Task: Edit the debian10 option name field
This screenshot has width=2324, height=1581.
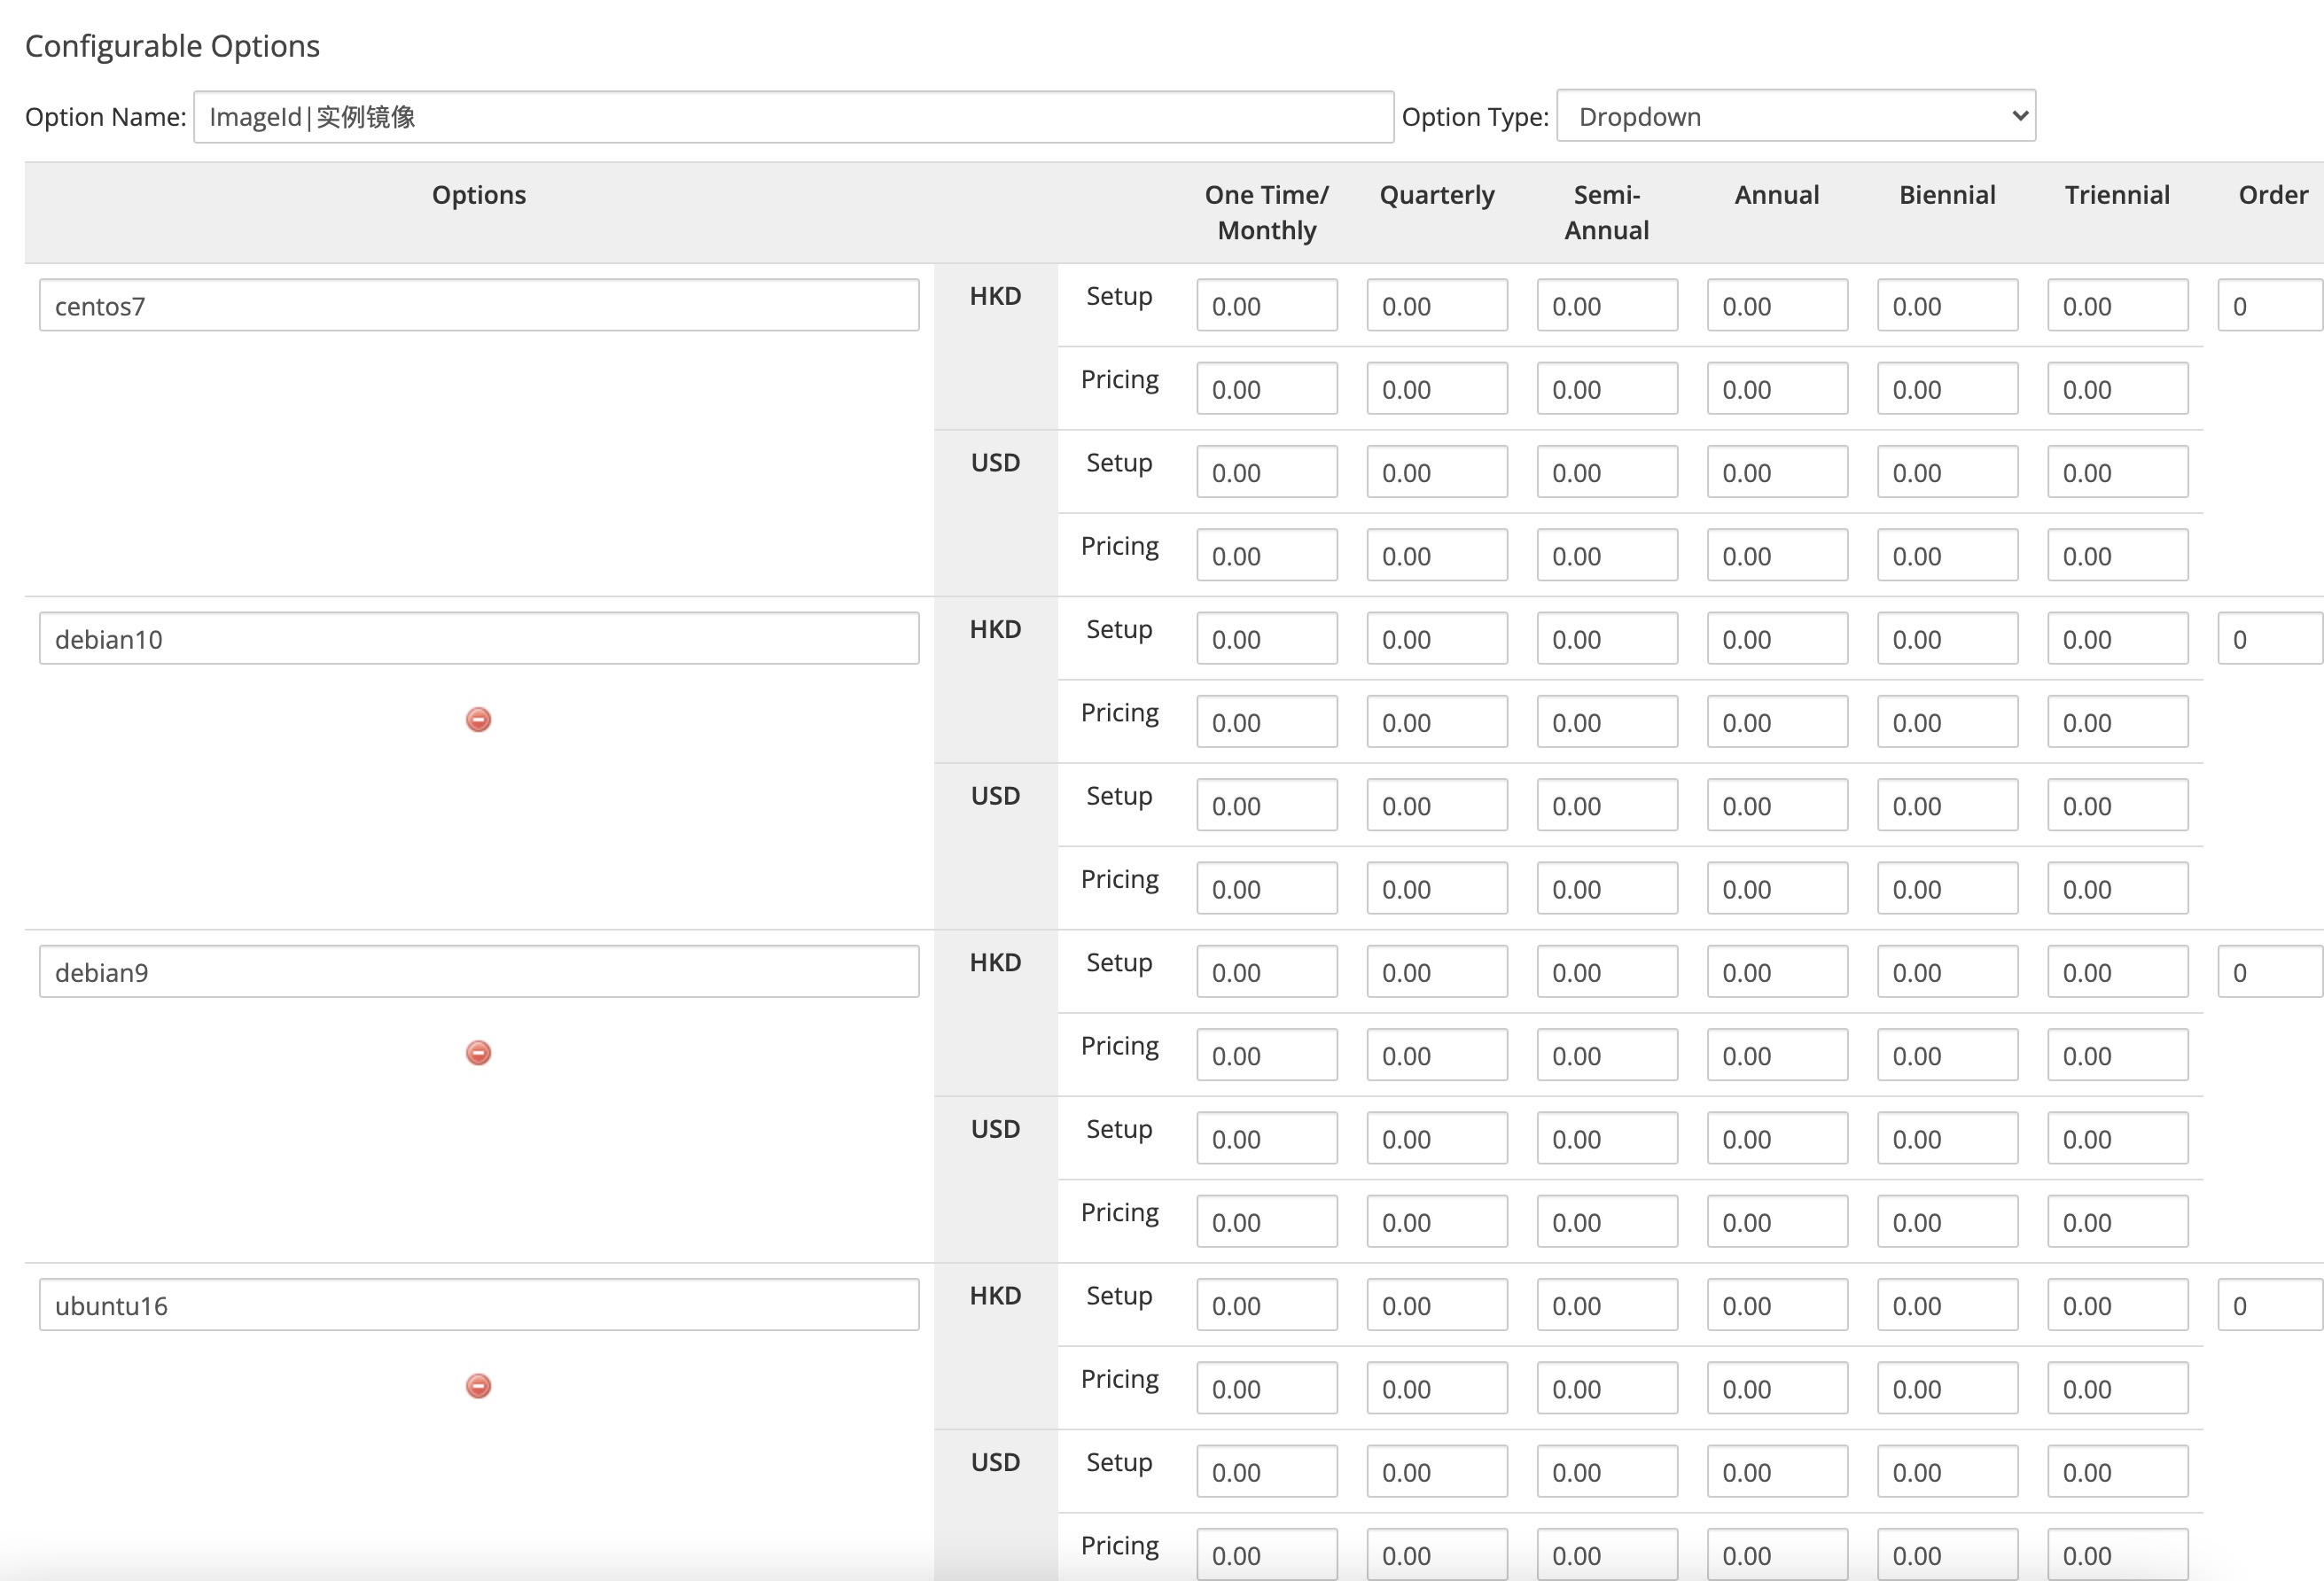Action: click(479, 638)
